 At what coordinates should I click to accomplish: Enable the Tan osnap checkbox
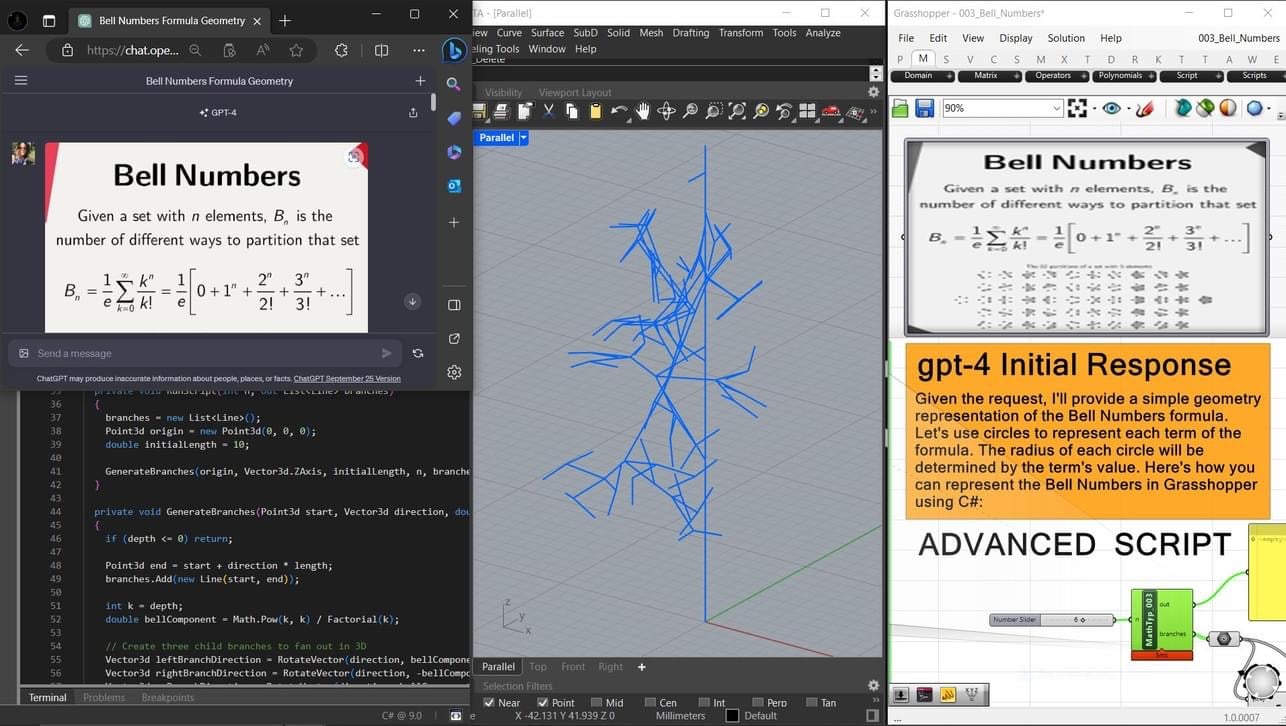pyautogui.click(x=811, y=703)
